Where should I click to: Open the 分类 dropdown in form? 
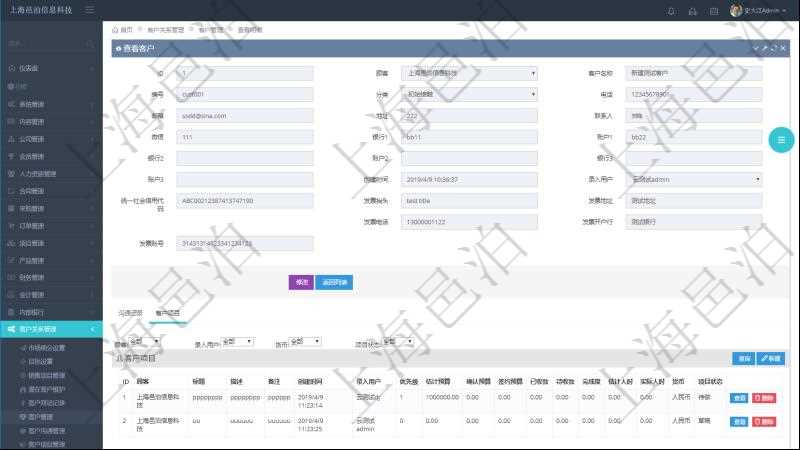[x=470, y=94]
